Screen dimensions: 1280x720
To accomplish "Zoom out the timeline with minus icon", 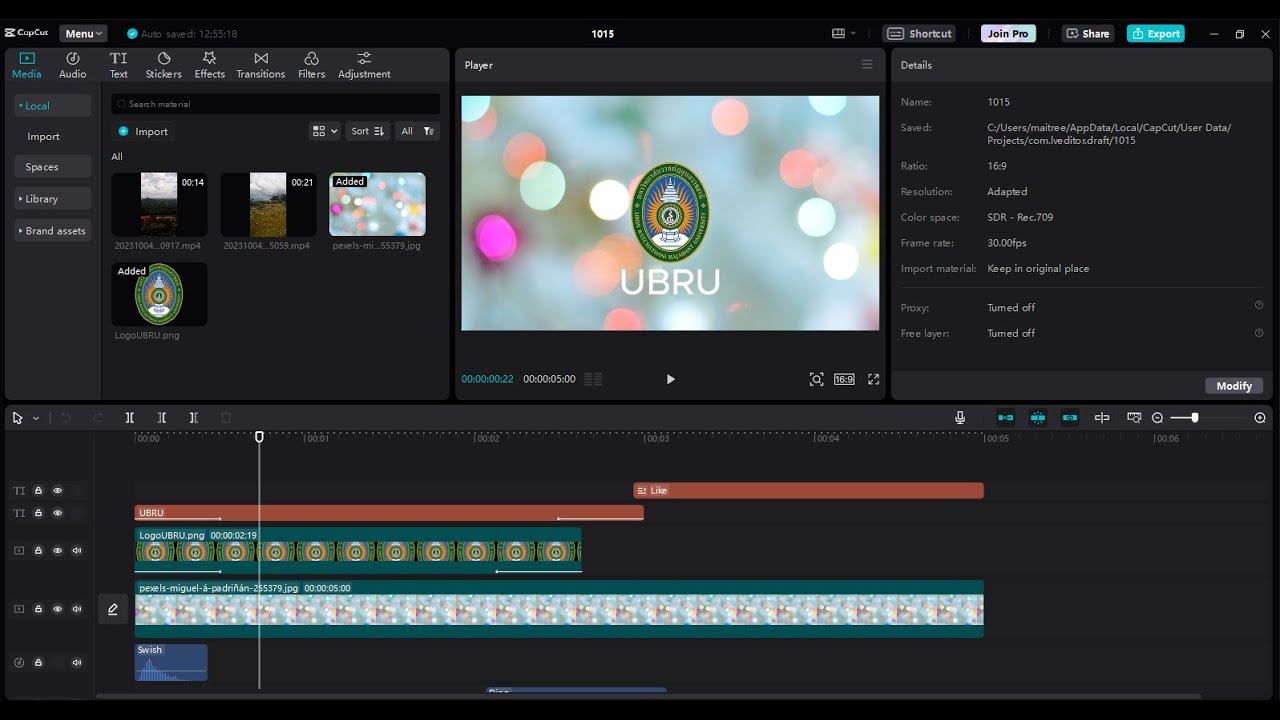I will [x=1157, y=418].
